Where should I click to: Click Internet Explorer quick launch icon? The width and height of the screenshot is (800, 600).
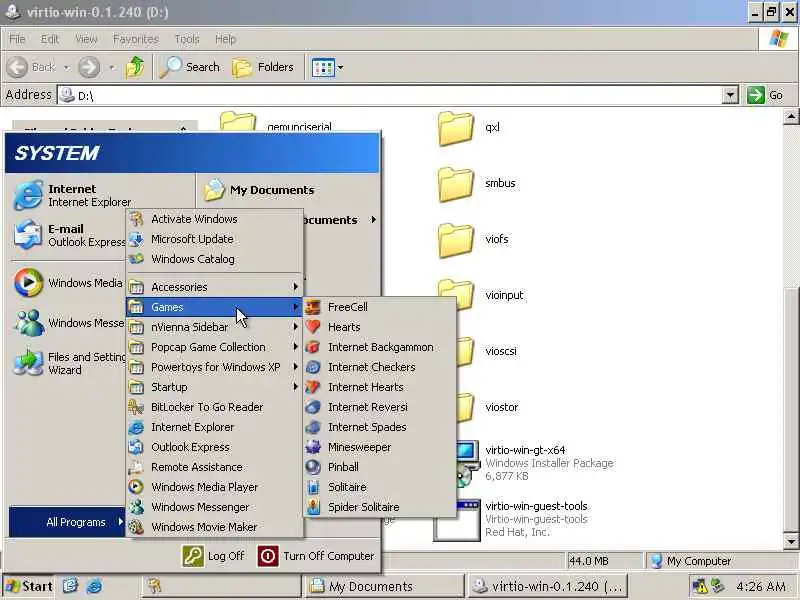[x=94, y=586]
